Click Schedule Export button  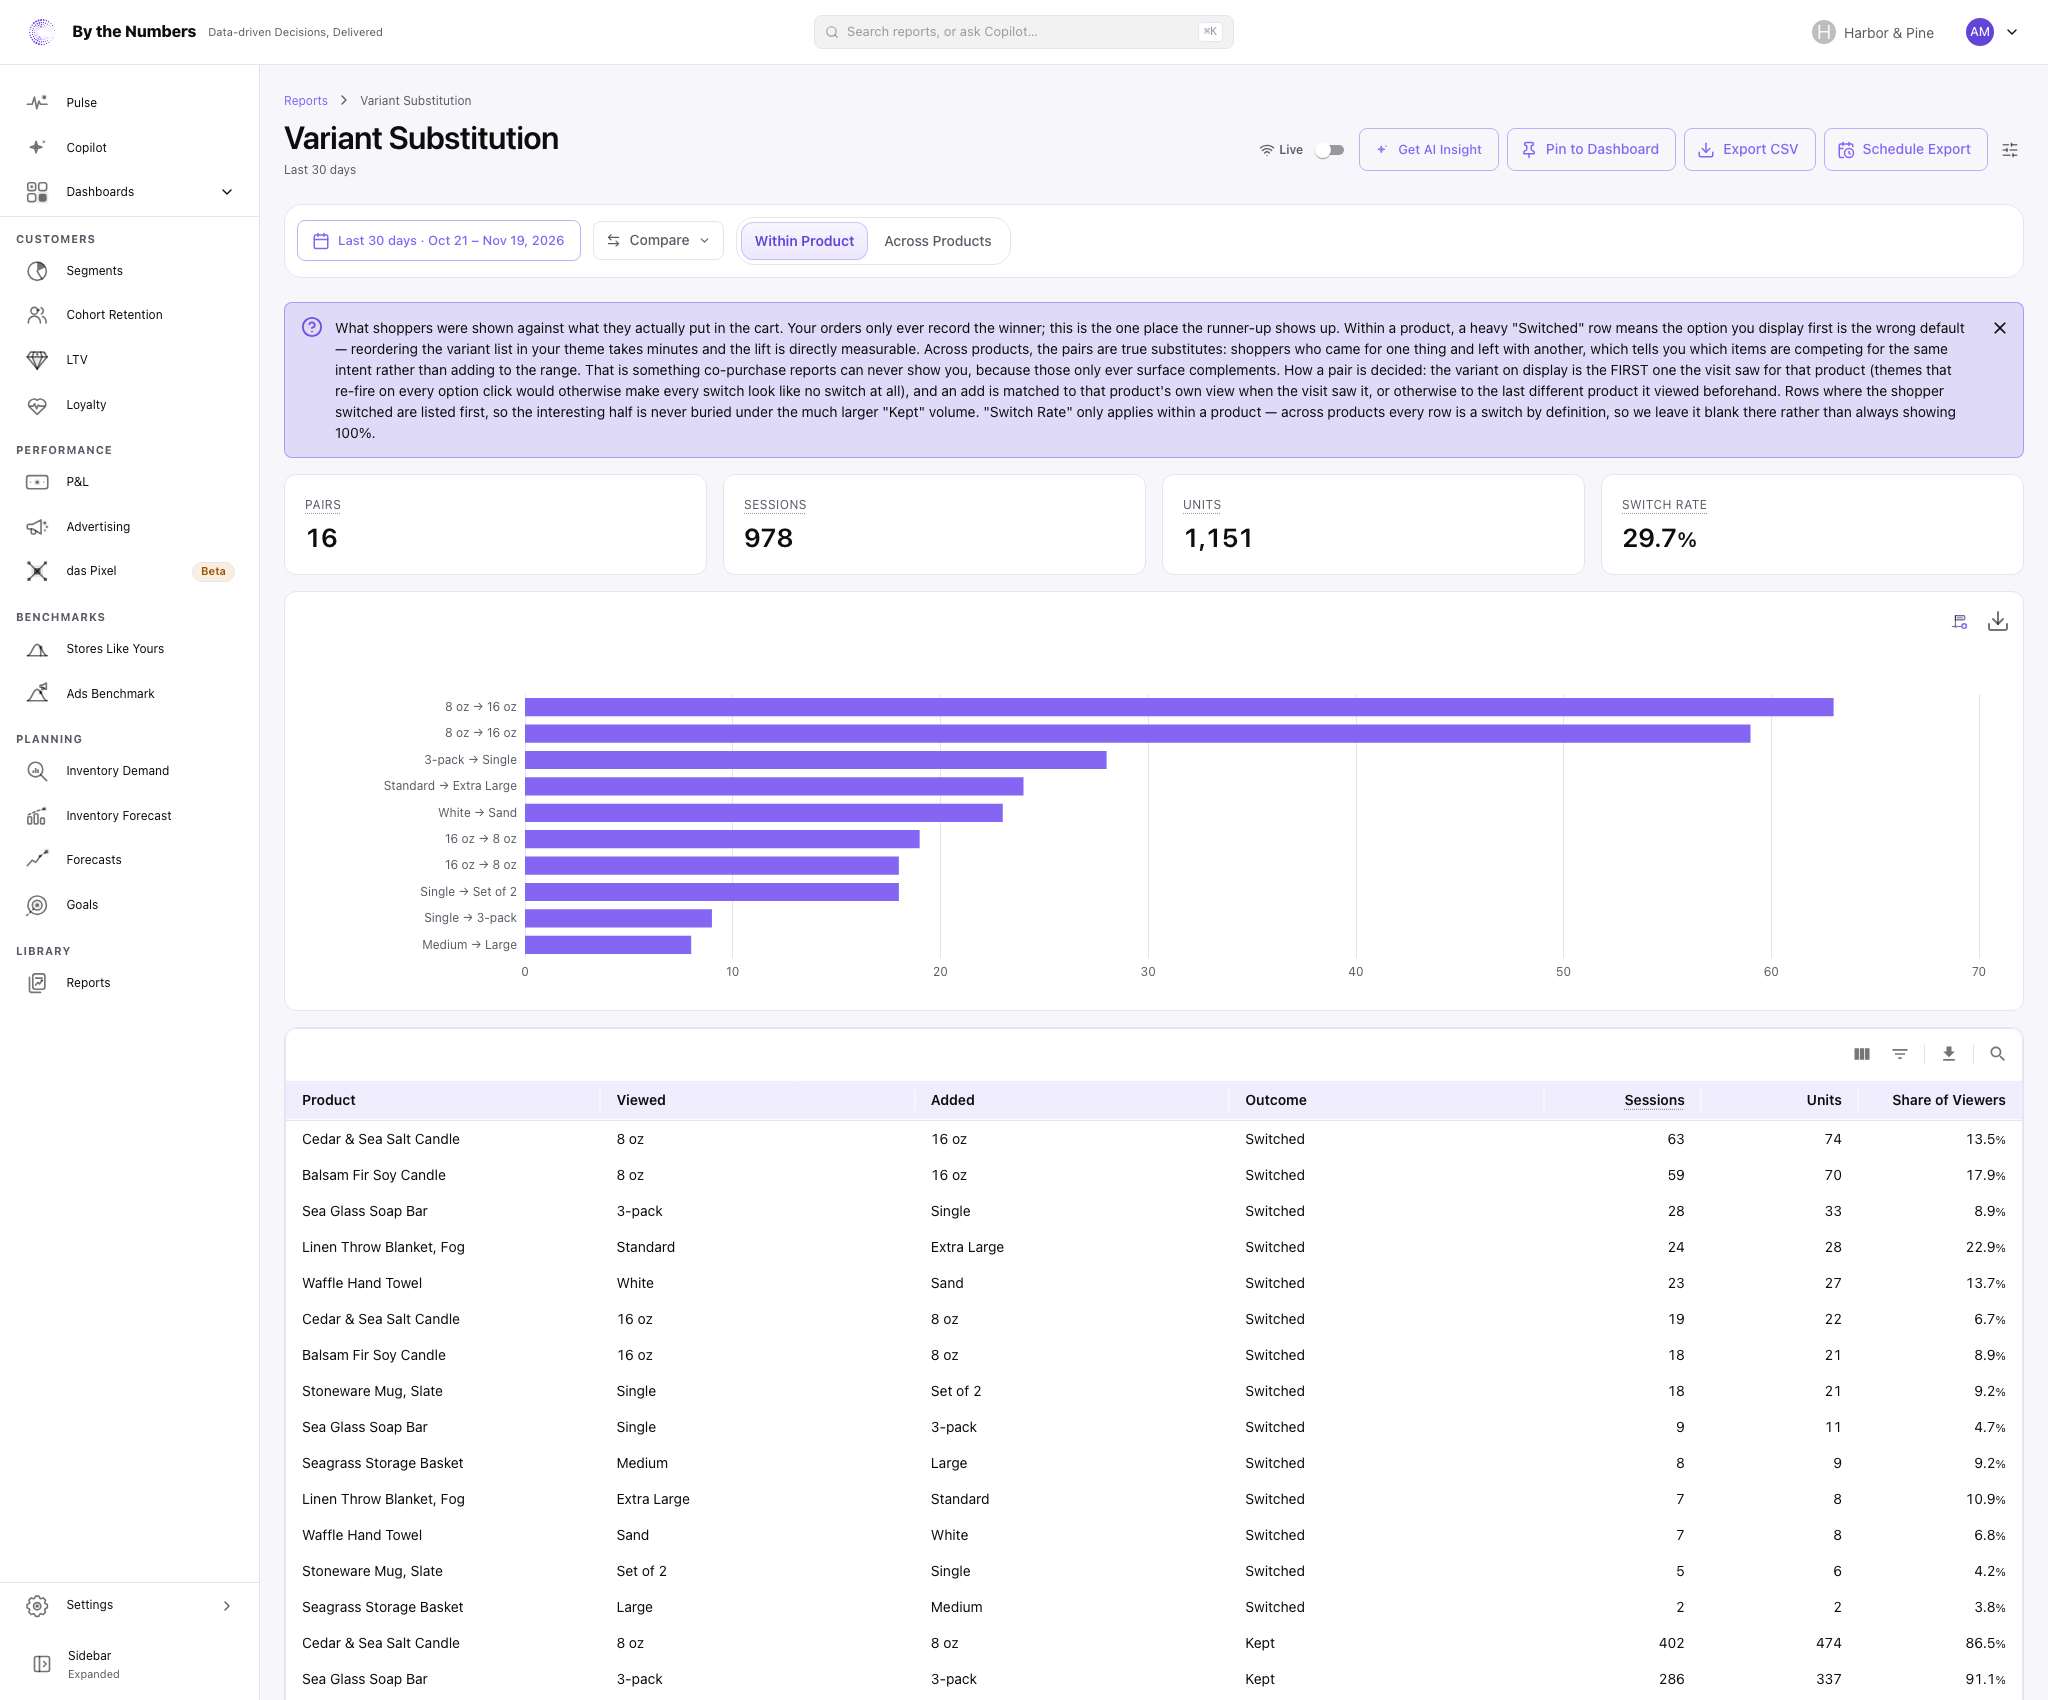pyautogui.click(x=1905, y=150)
